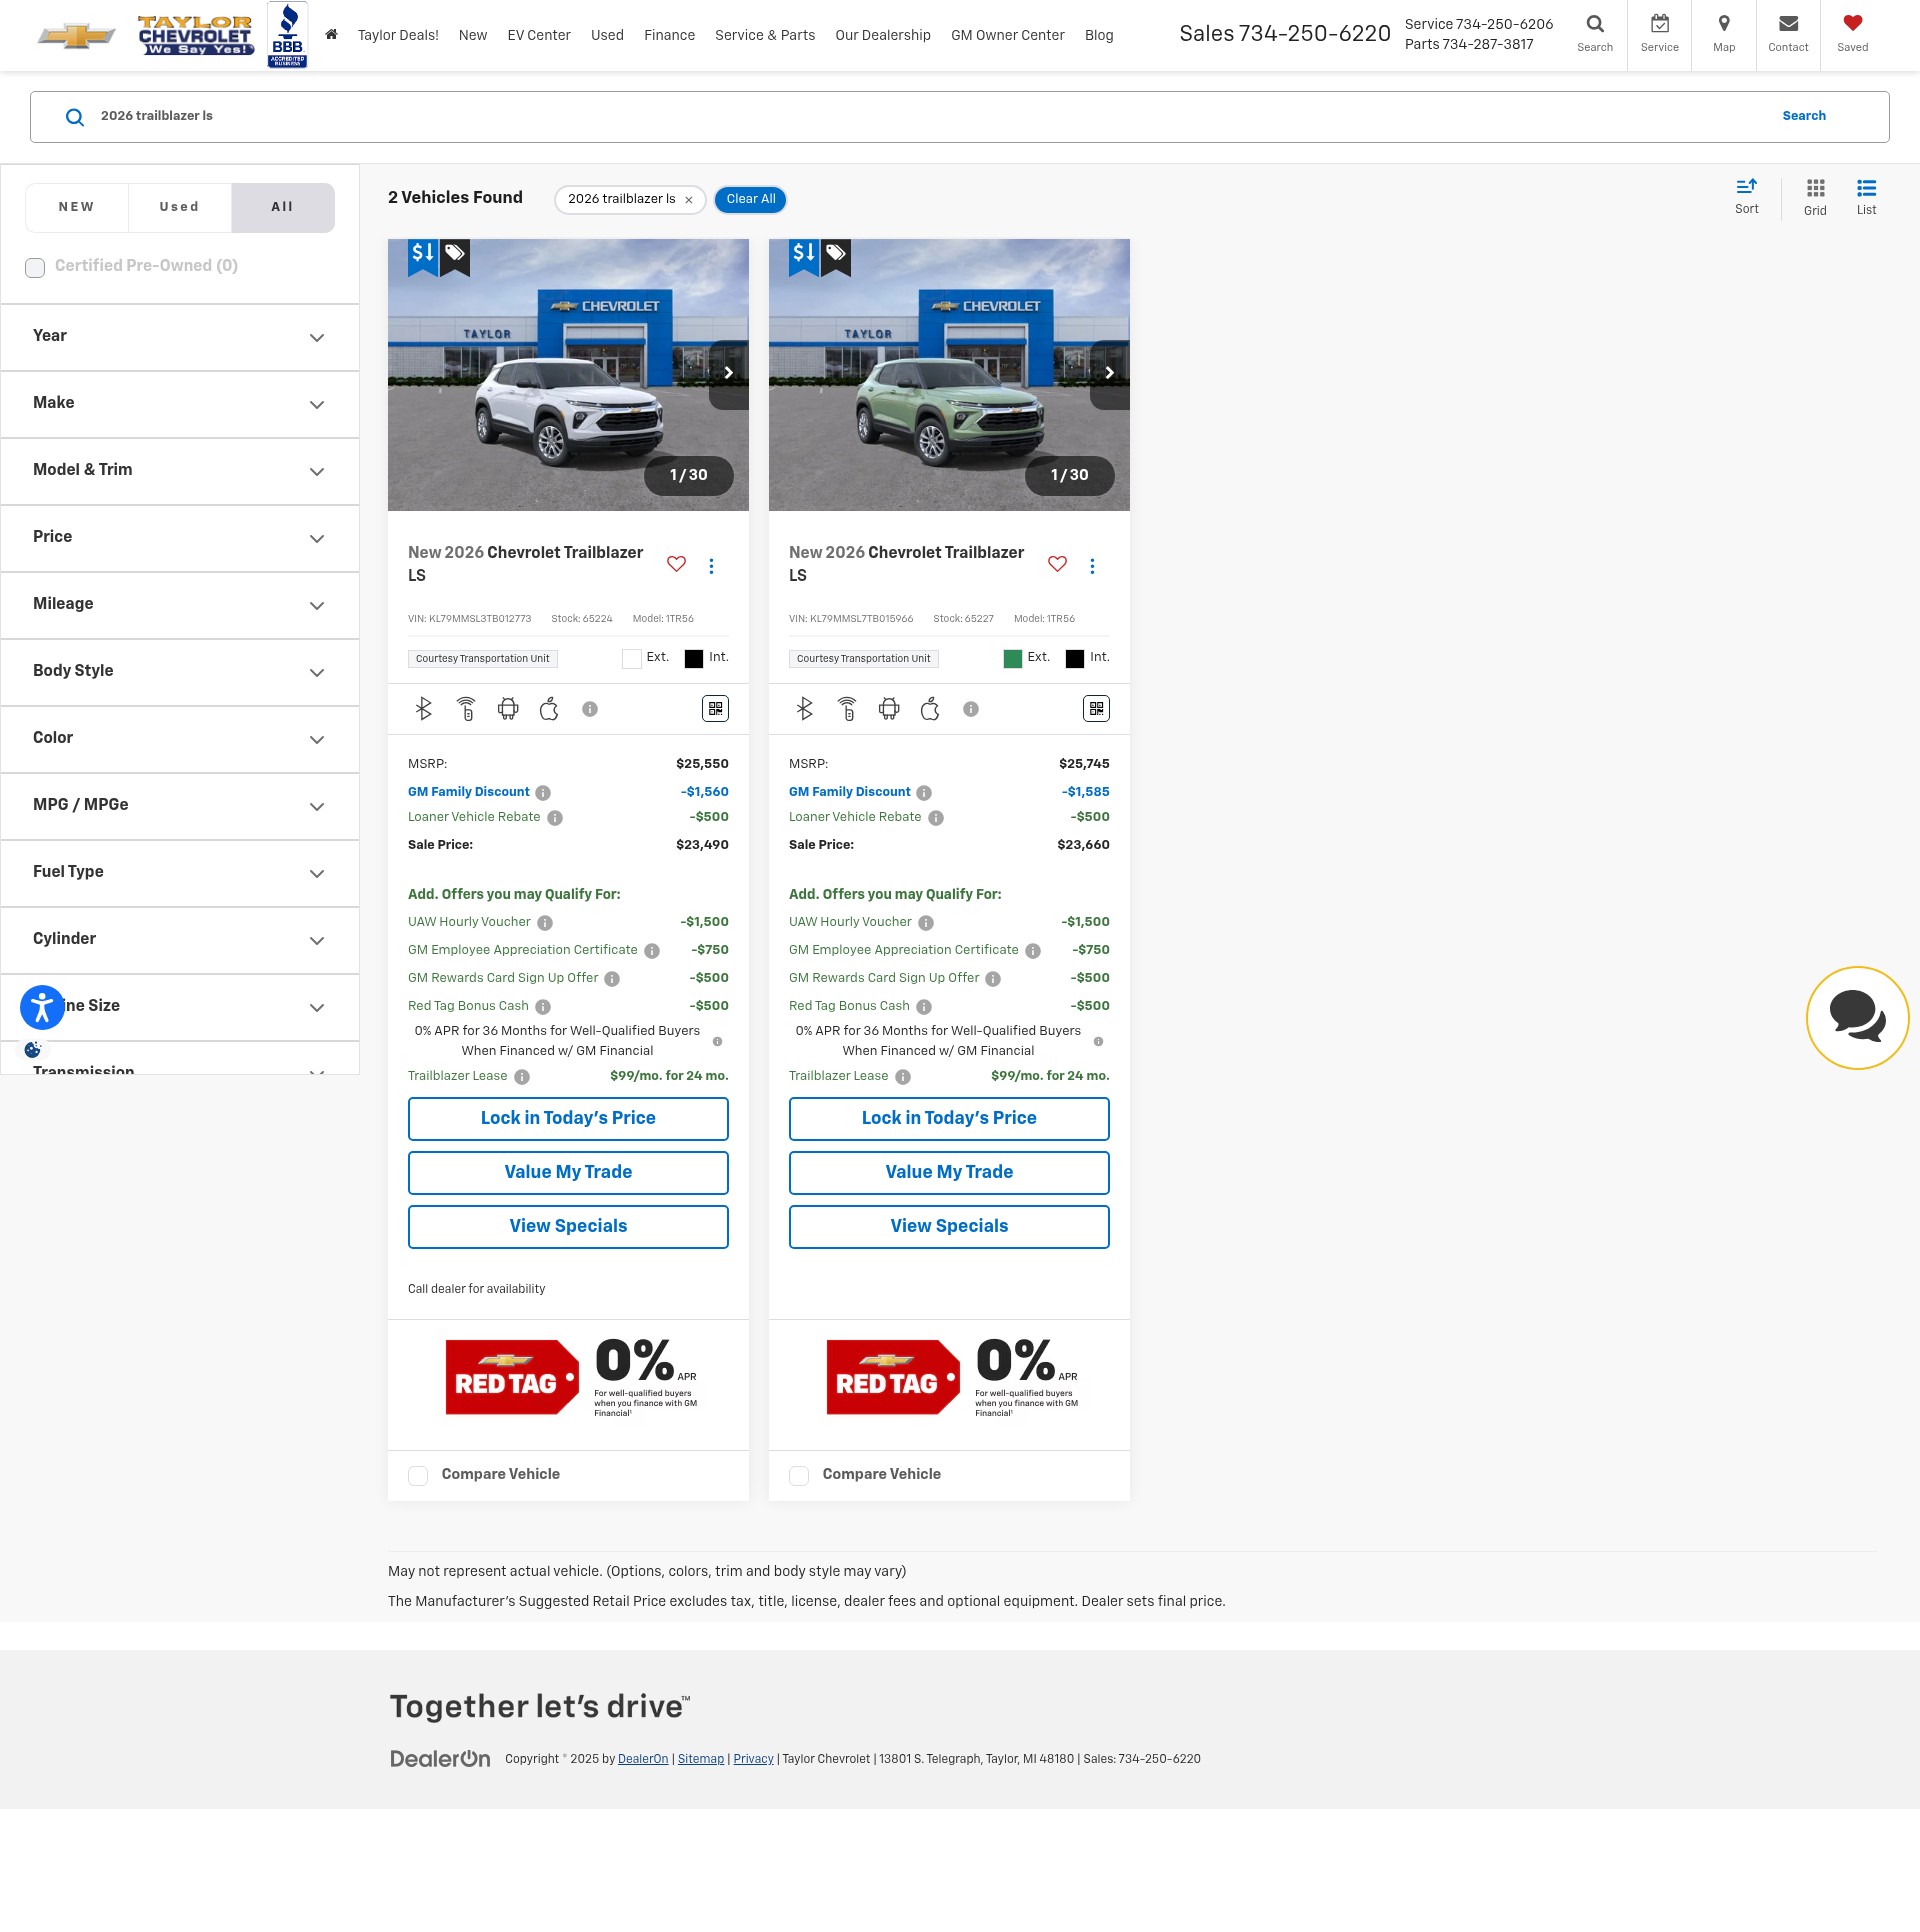Expand the Mileage filter
This screenshot has height=1932, width=1920.
pyautogui.click(x=180, y=605)
